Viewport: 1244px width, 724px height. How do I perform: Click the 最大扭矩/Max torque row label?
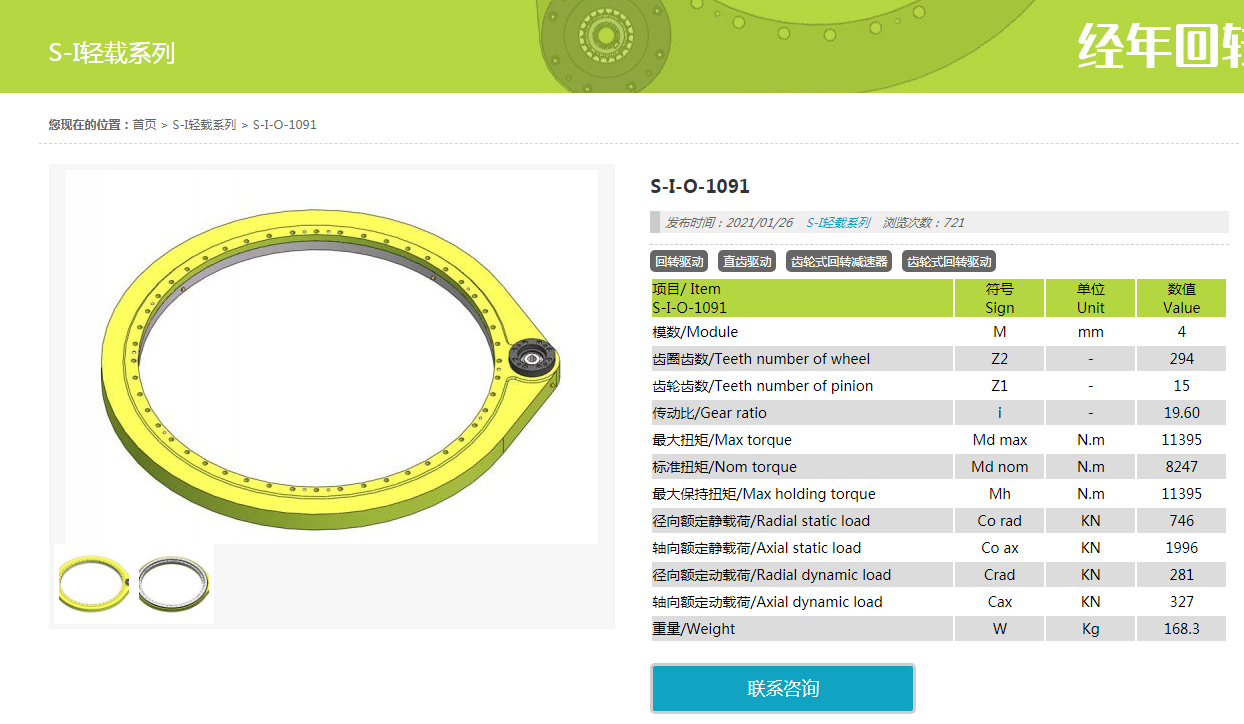(722, 440)
